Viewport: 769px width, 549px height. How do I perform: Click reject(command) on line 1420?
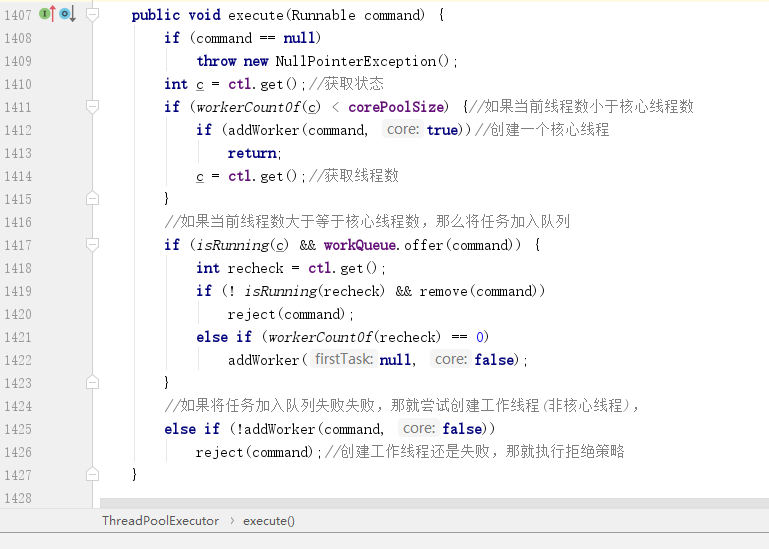[286, 314]
